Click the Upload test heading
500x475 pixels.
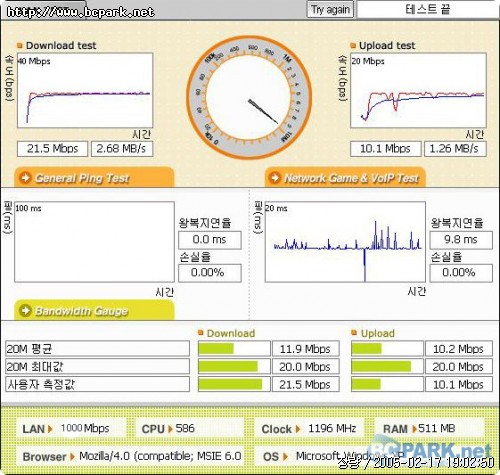[387, 45]
